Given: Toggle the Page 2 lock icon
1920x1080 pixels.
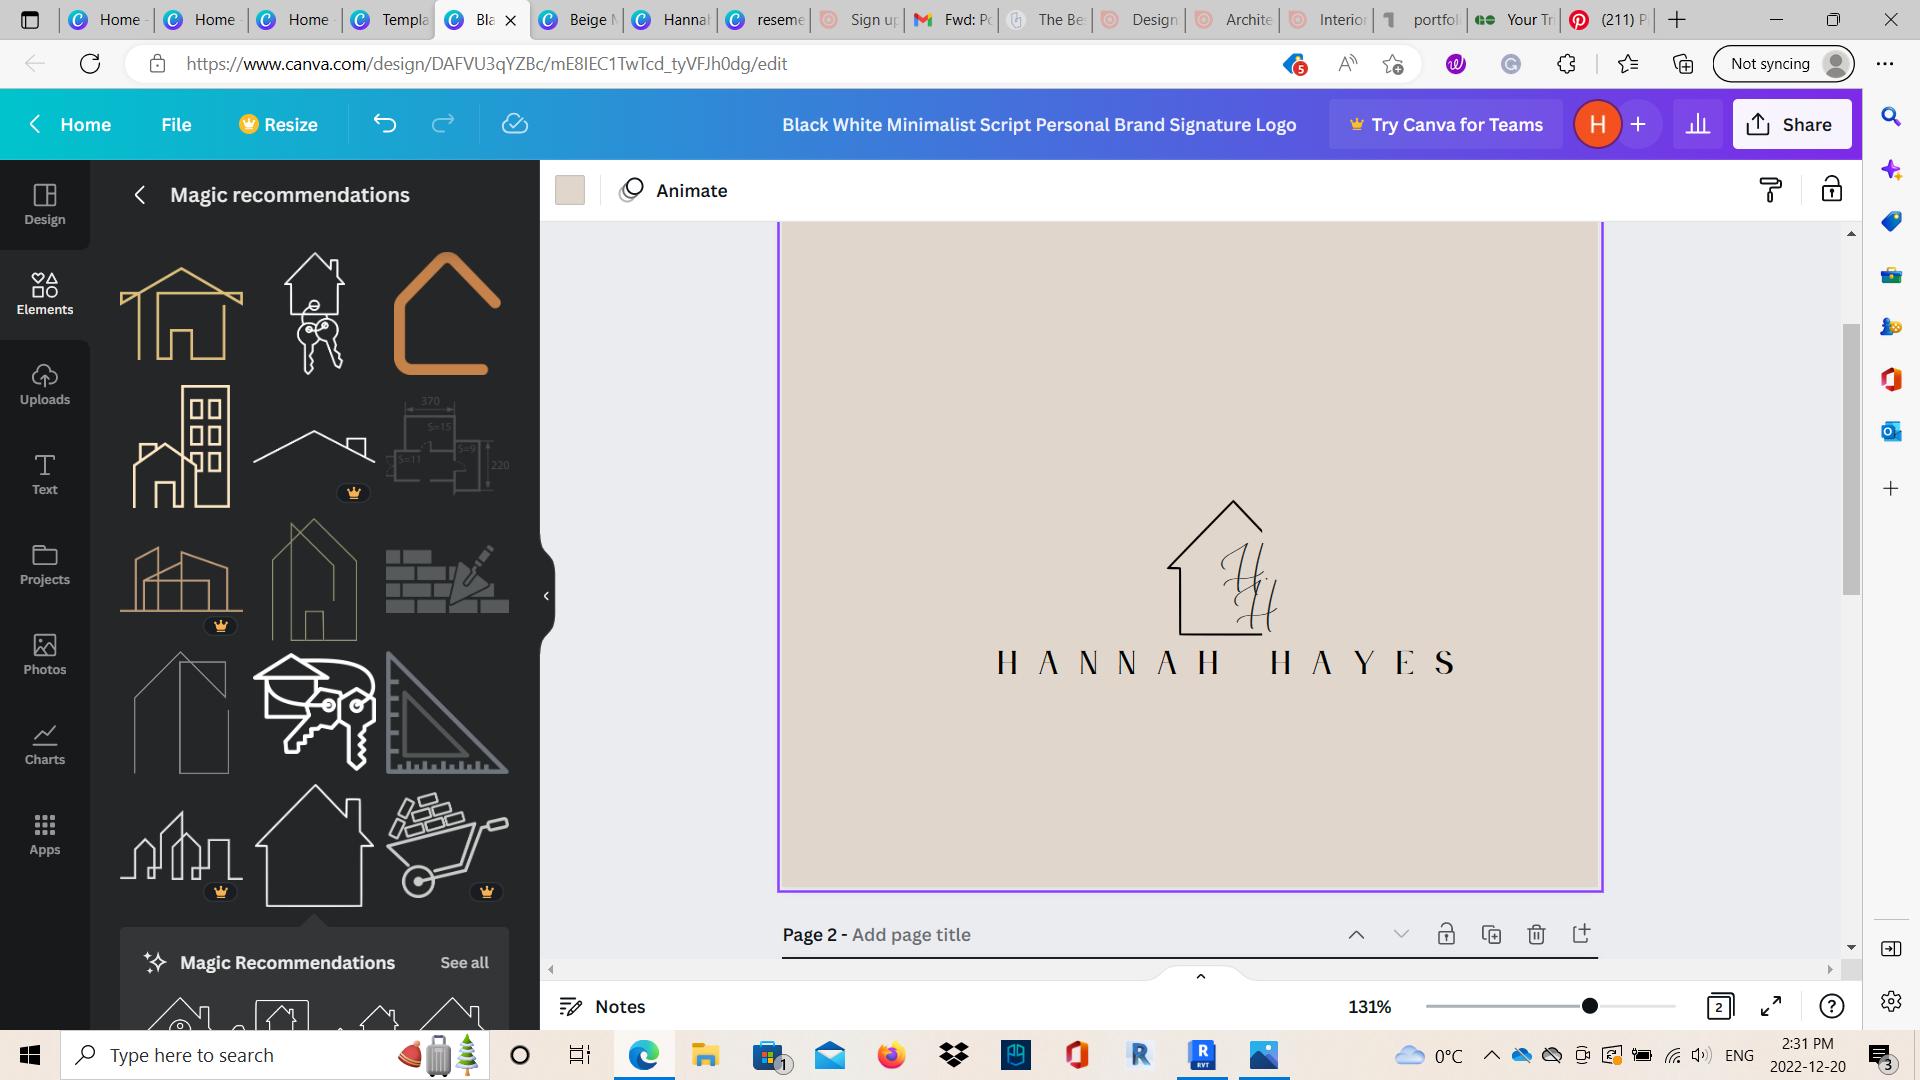Looking at the screenshot, I should (1446, 935).
